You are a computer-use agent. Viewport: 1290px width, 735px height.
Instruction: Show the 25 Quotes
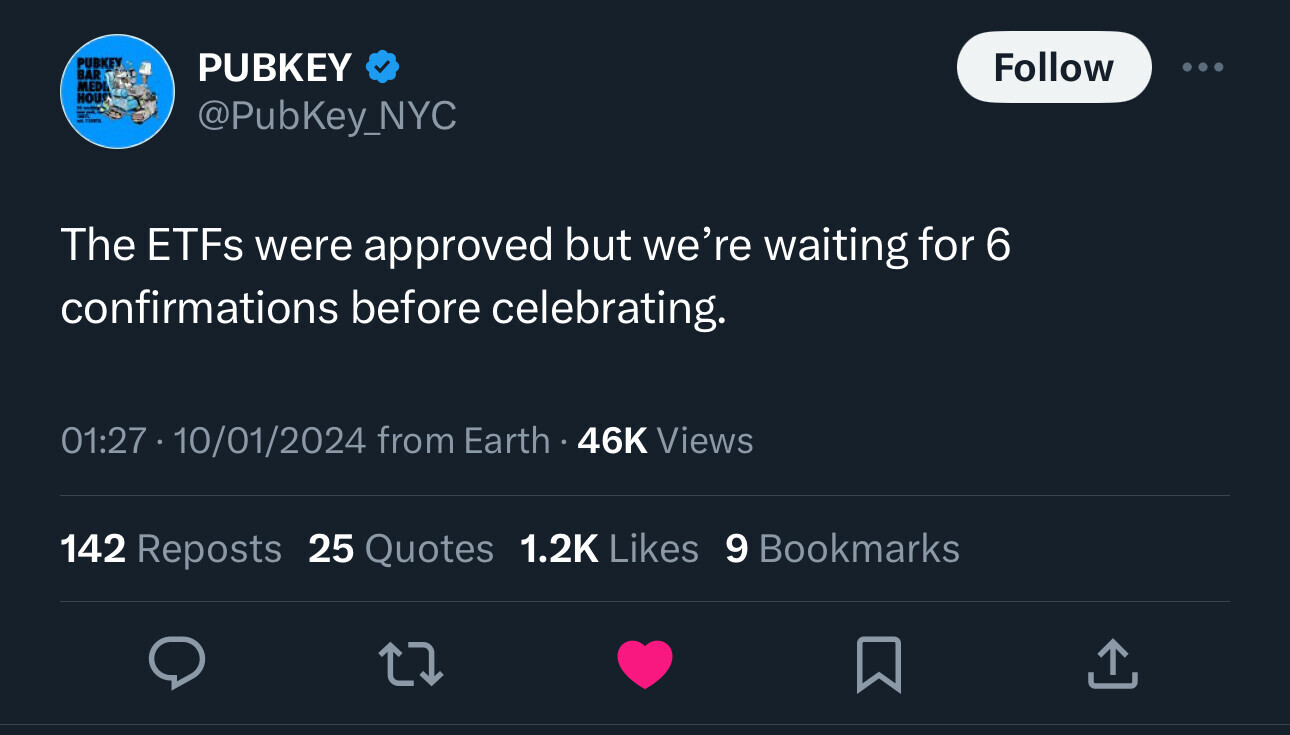pos(401,549)
